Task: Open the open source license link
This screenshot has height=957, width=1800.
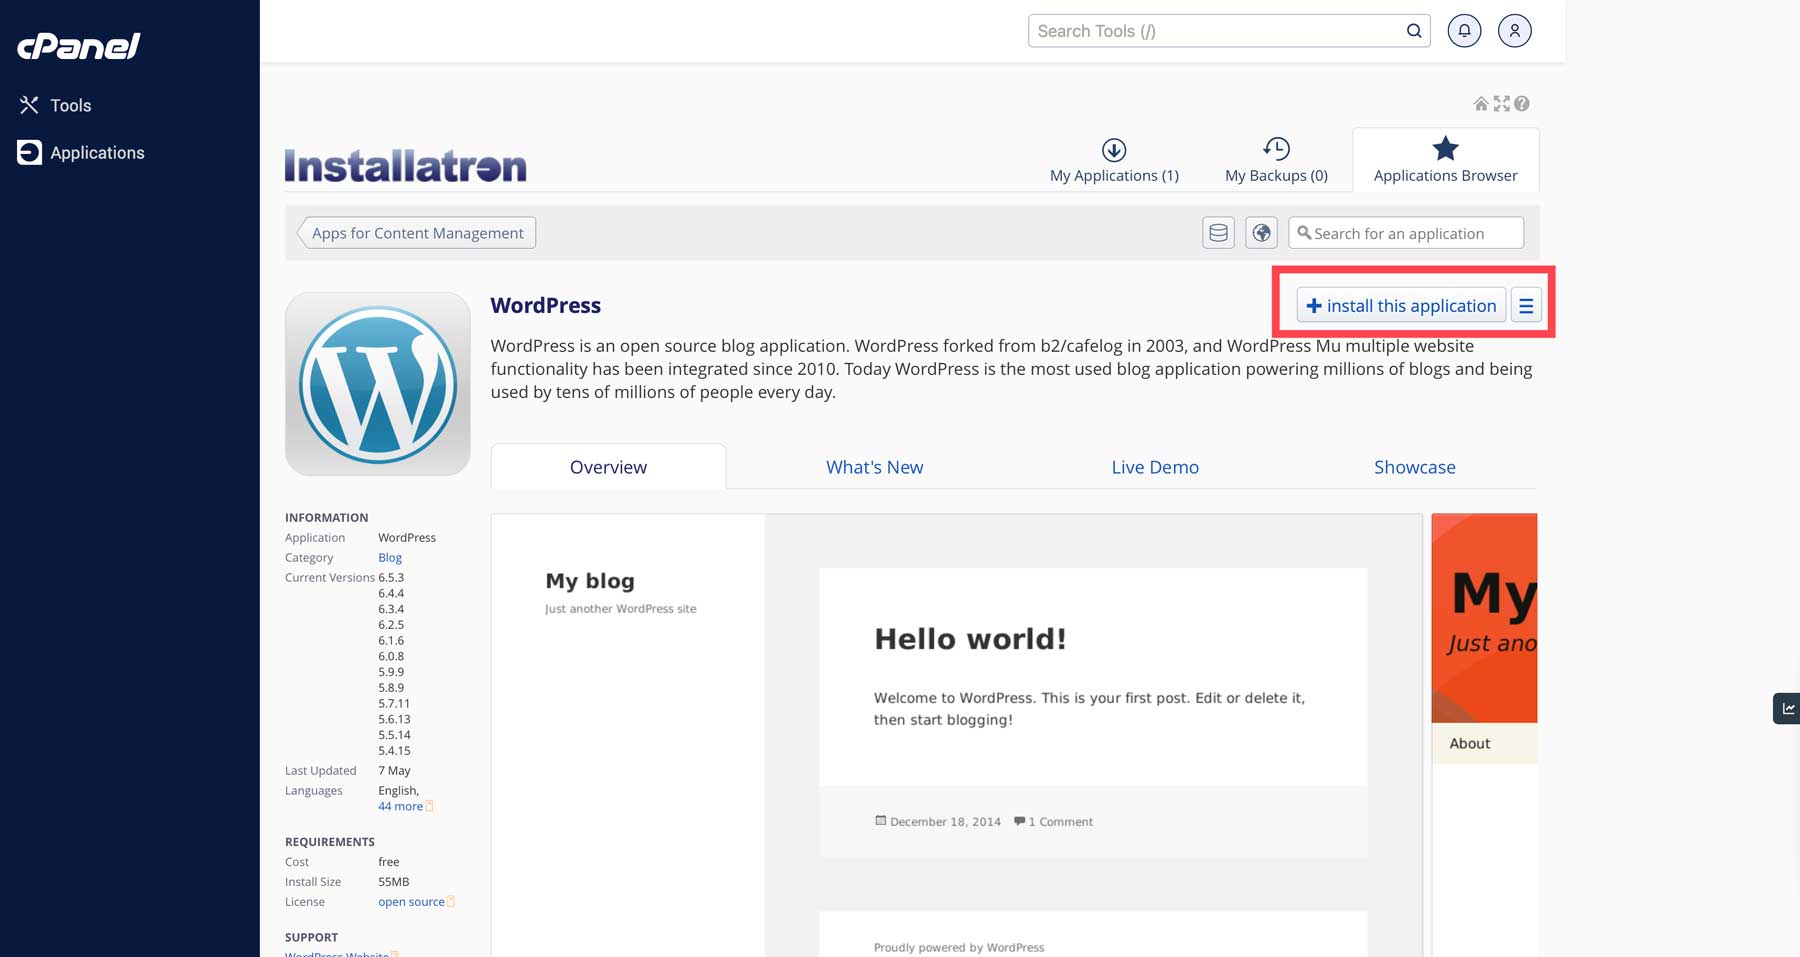Action: 411,901
